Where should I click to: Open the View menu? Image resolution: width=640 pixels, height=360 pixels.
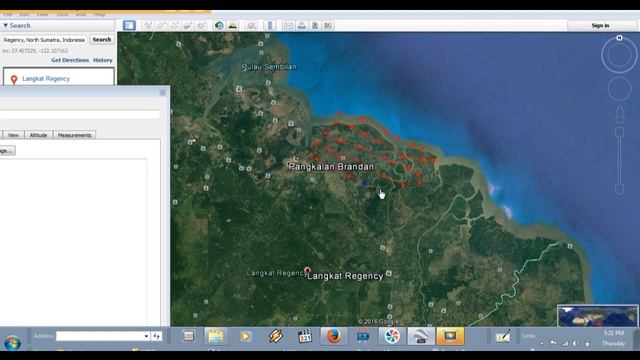click(42, 14)
